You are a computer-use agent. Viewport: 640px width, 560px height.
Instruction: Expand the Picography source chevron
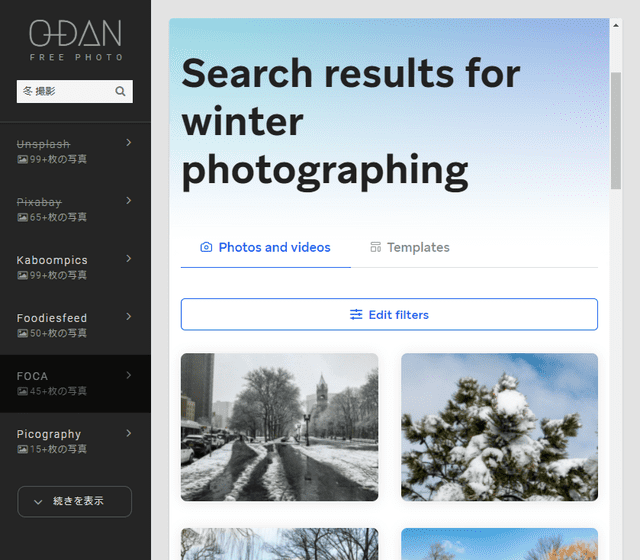click(x=129, y=433)
